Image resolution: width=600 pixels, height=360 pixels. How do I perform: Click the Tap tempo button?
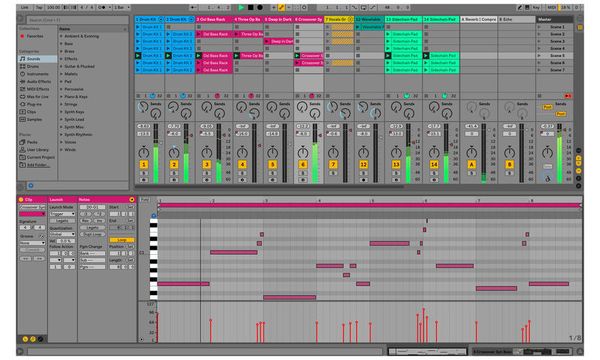39,7
